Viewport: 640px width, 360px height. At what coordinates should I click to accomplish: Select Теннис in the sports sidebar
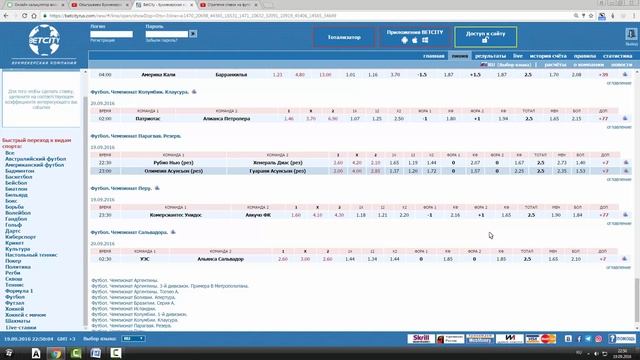[14, 285]
